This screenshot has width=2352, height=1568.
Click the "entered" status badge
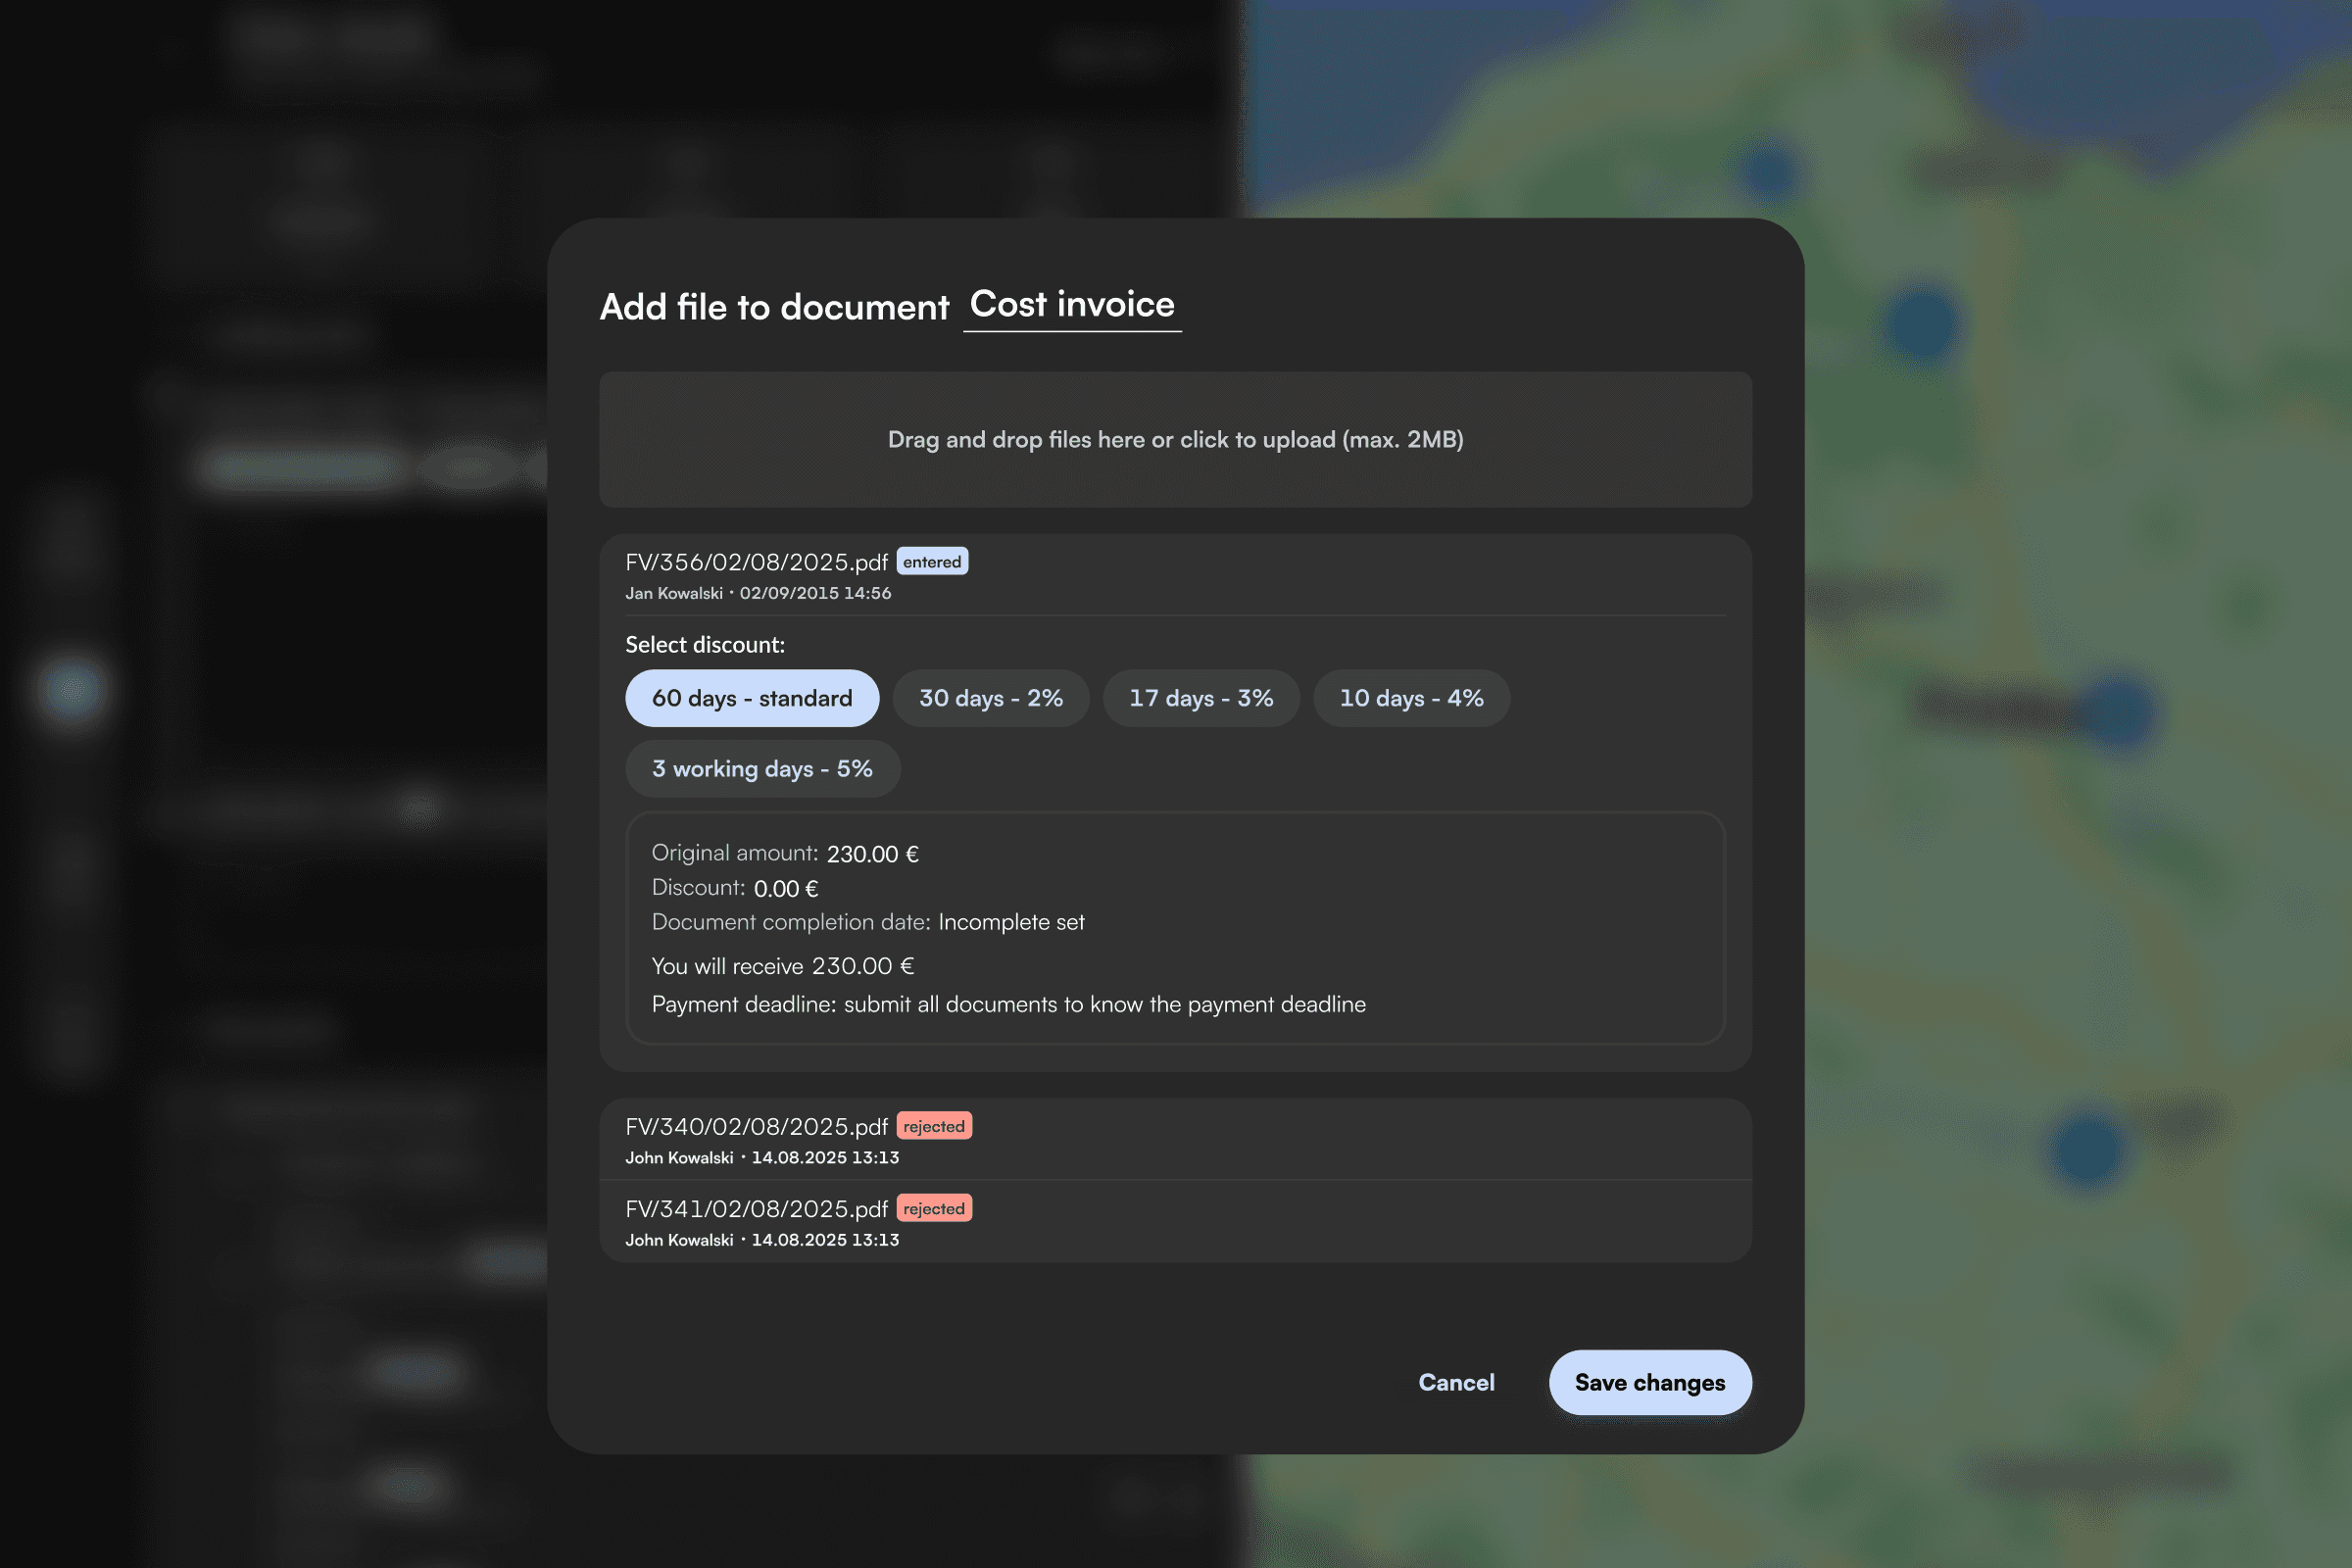click(932, 561)
